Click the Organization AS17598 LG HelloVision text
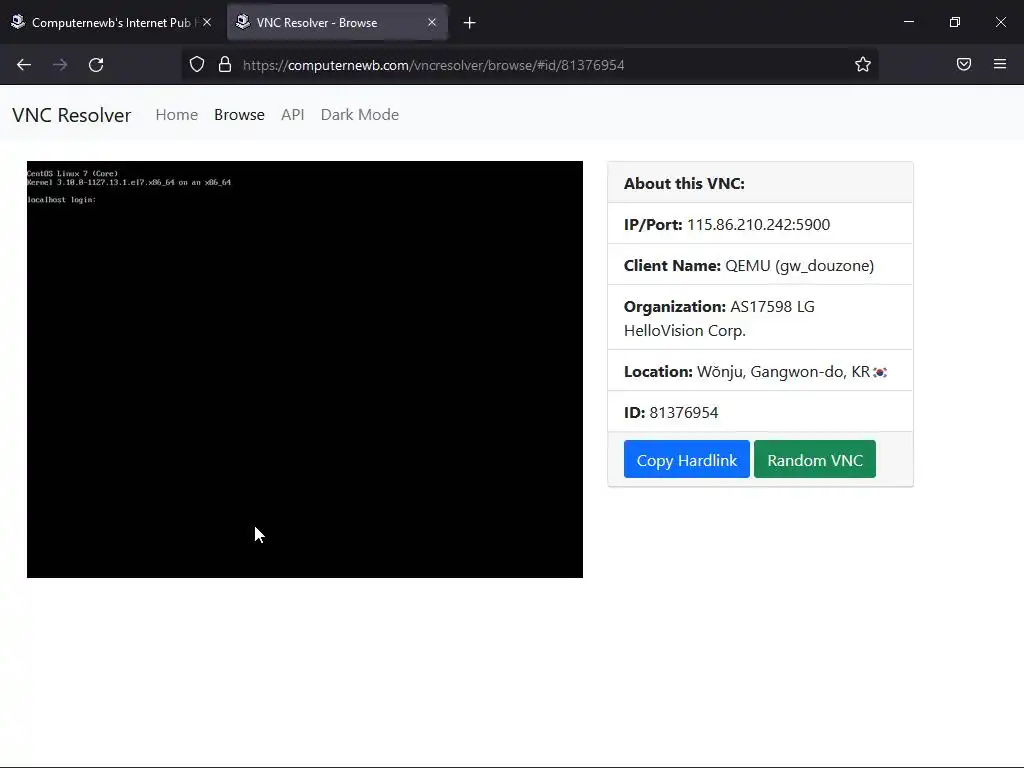 point(719,319)
